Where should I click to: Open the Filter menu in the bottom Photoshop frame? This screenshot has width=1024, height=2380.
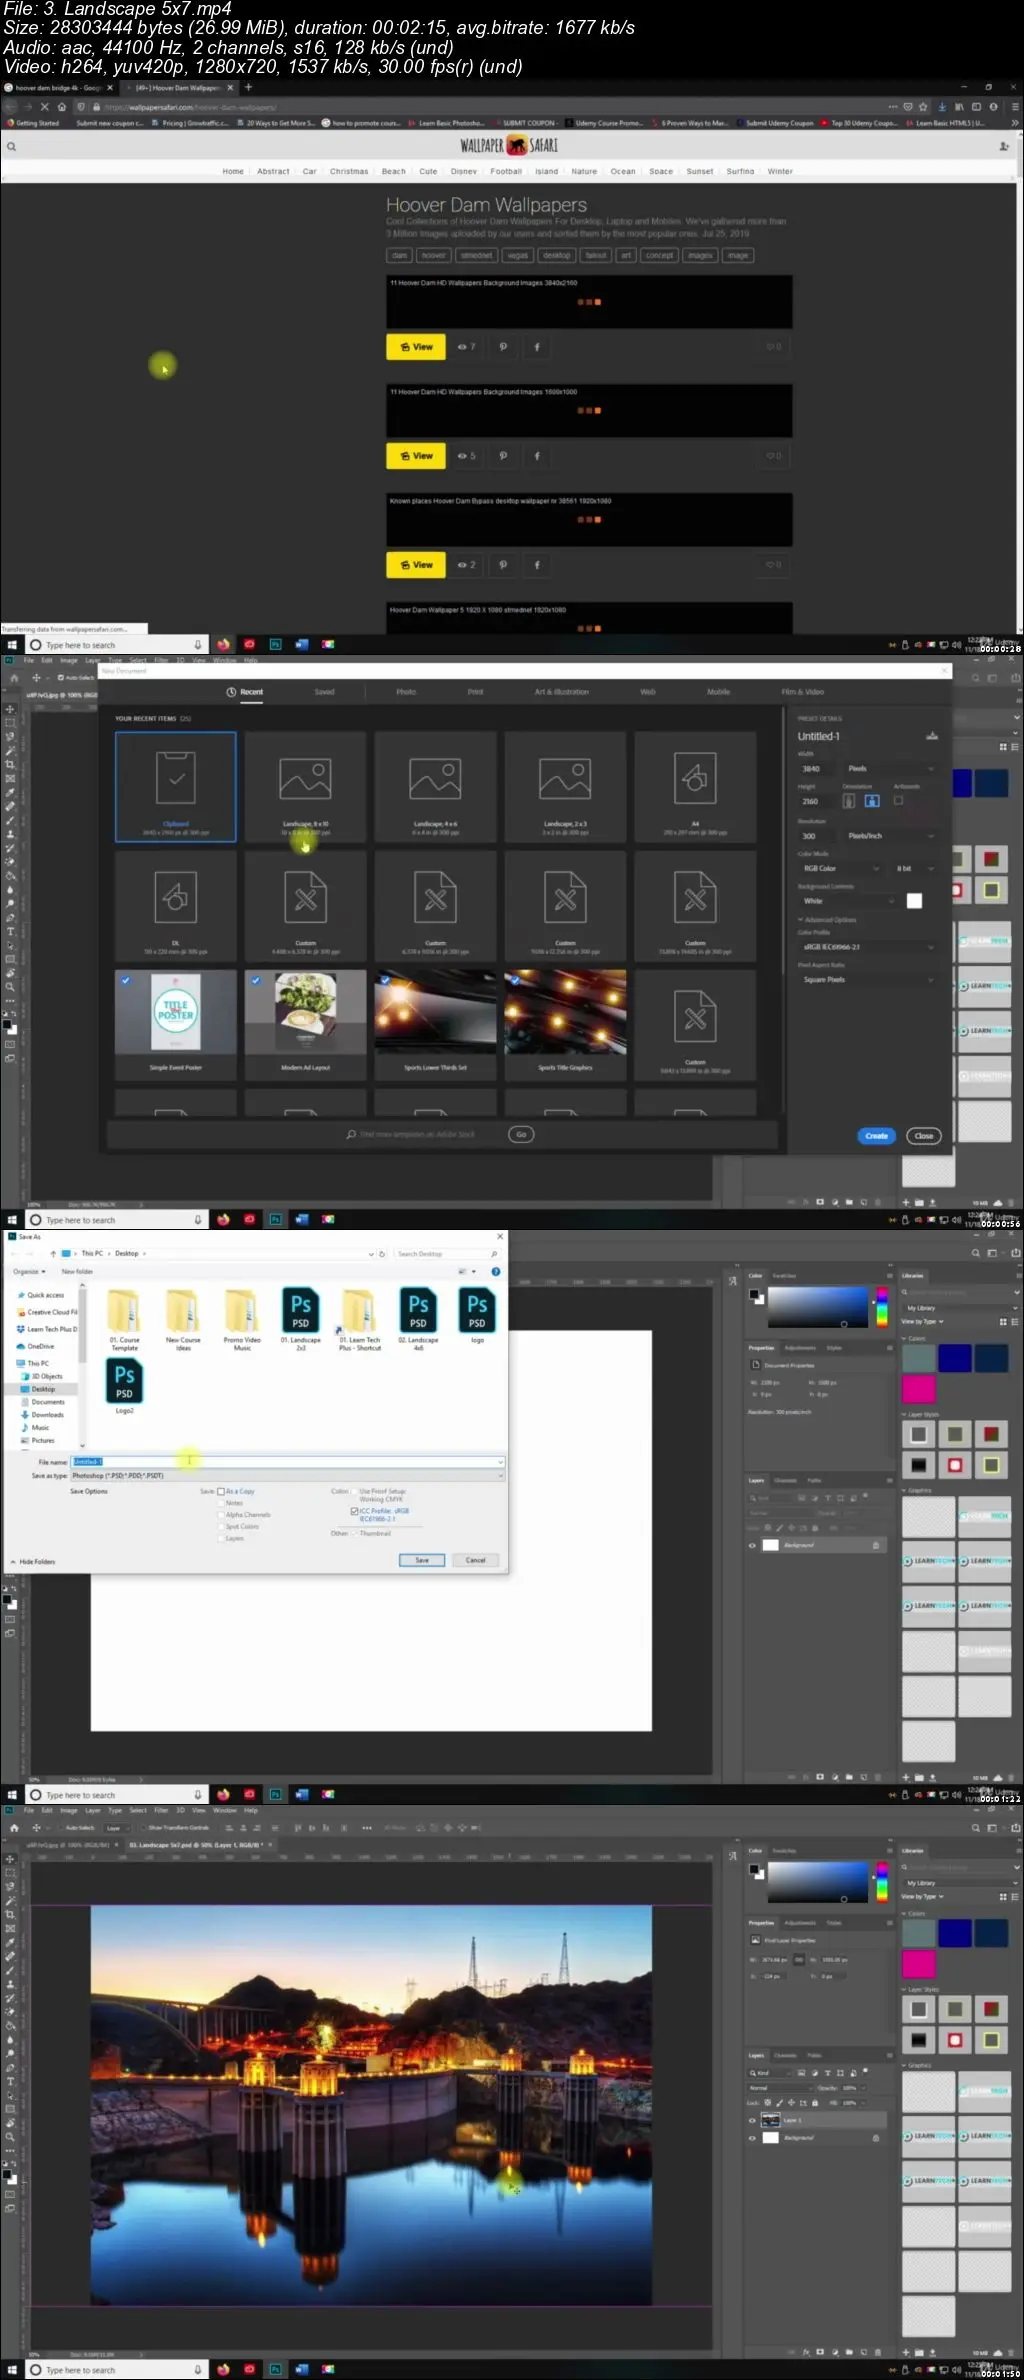pyautogui.click(x=161, y=1811)
